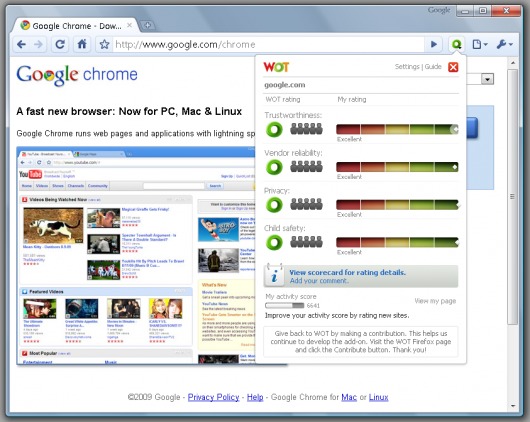Open a new tab with plus button

click(147, 25)
